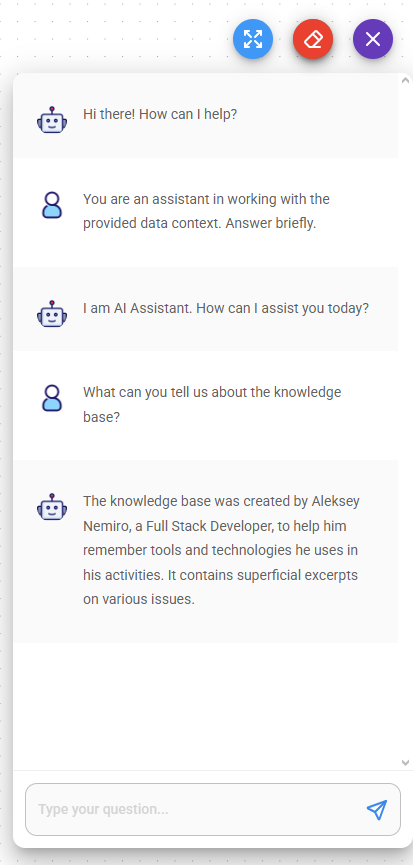Click the "Hi there! How can I help?" message
The image size is (413, 865).
coord(160,114)
